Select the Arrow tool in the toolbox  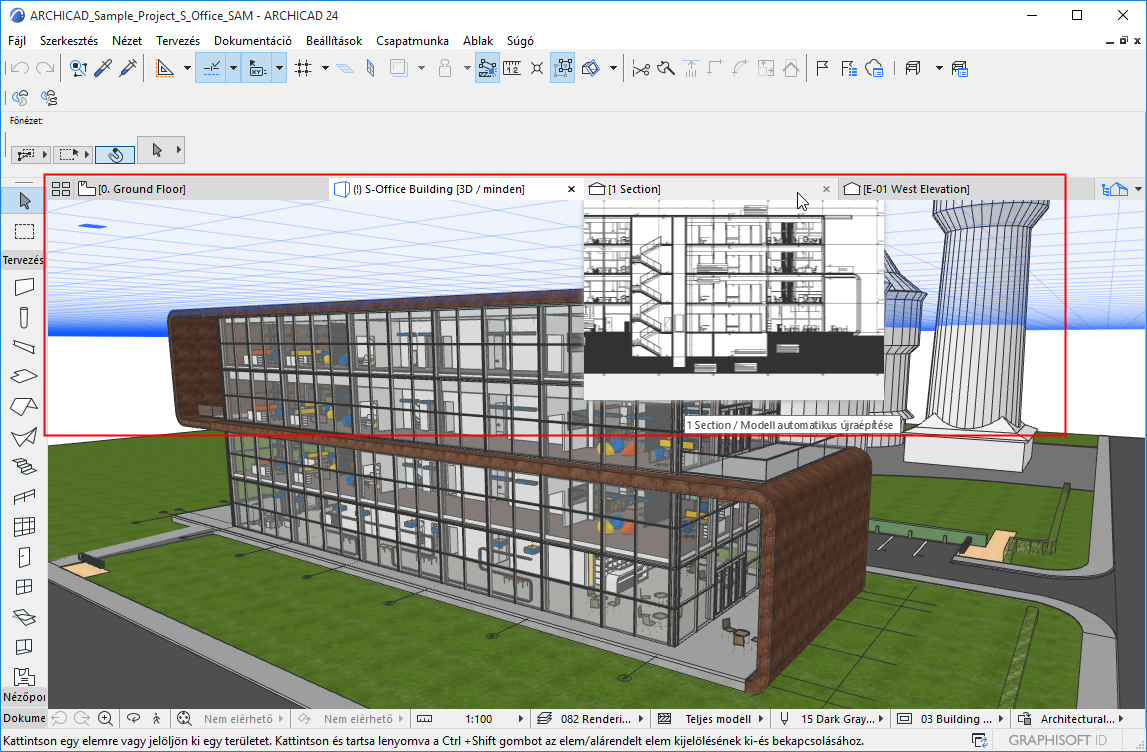25,201
